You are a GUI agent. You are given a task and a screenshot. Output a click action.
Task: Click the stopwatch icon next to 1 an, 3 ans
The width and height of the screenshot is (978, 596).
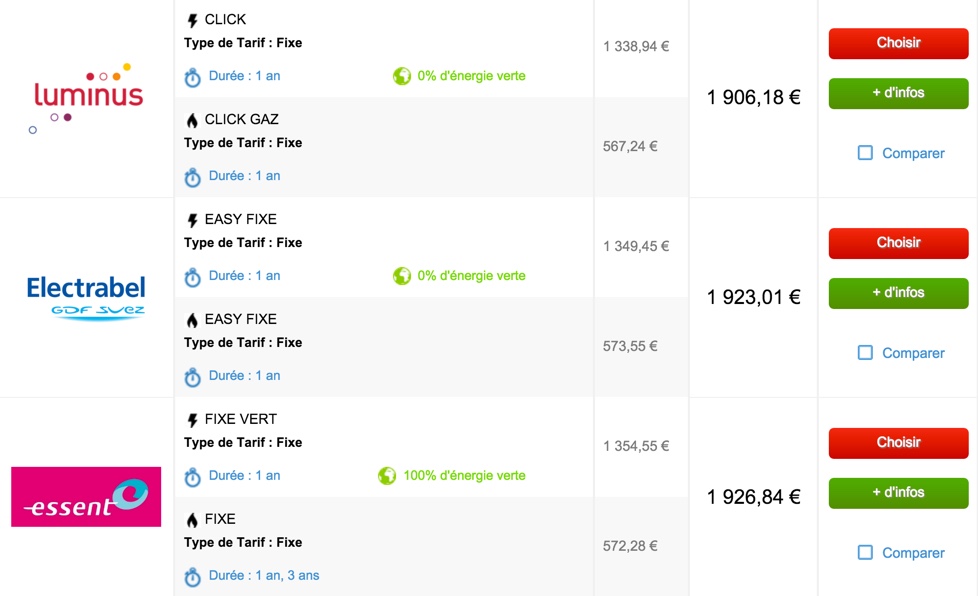tap(193, 577)
